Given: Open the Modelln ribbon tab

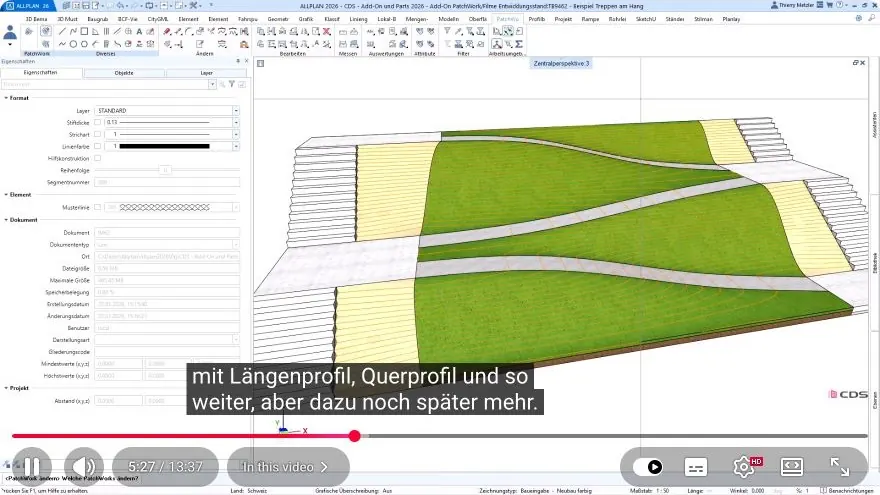Looking at the screenshot, I should coord(448,19).
